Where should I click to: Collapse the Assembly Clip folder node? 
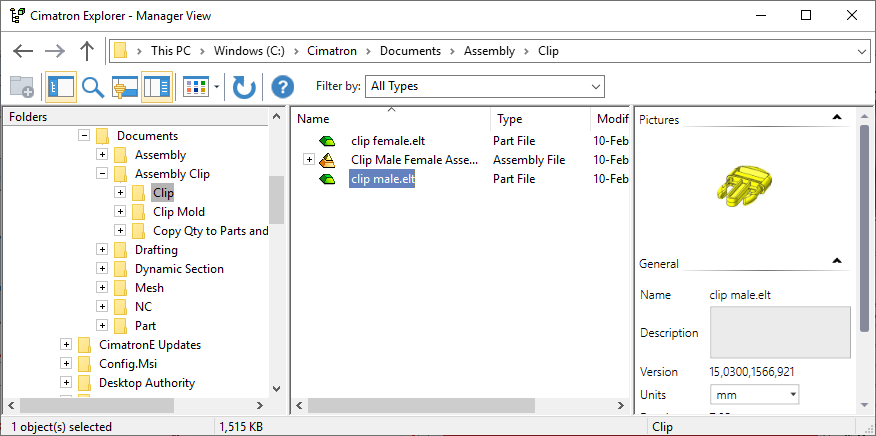pos(102,174)
